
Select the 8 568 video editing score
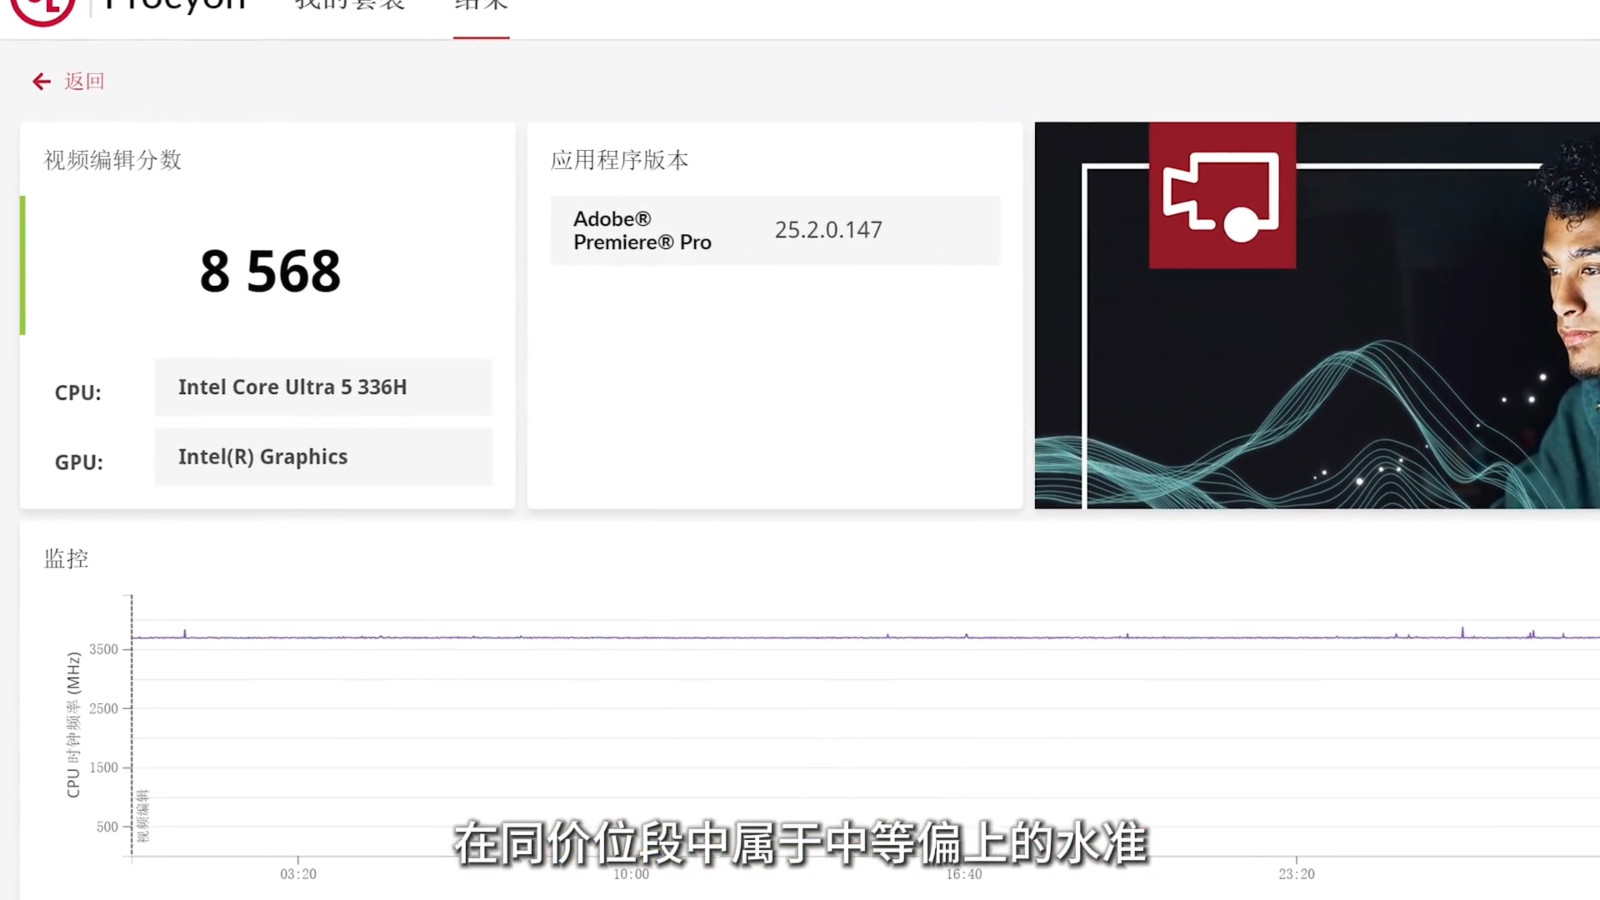point(270,271)
